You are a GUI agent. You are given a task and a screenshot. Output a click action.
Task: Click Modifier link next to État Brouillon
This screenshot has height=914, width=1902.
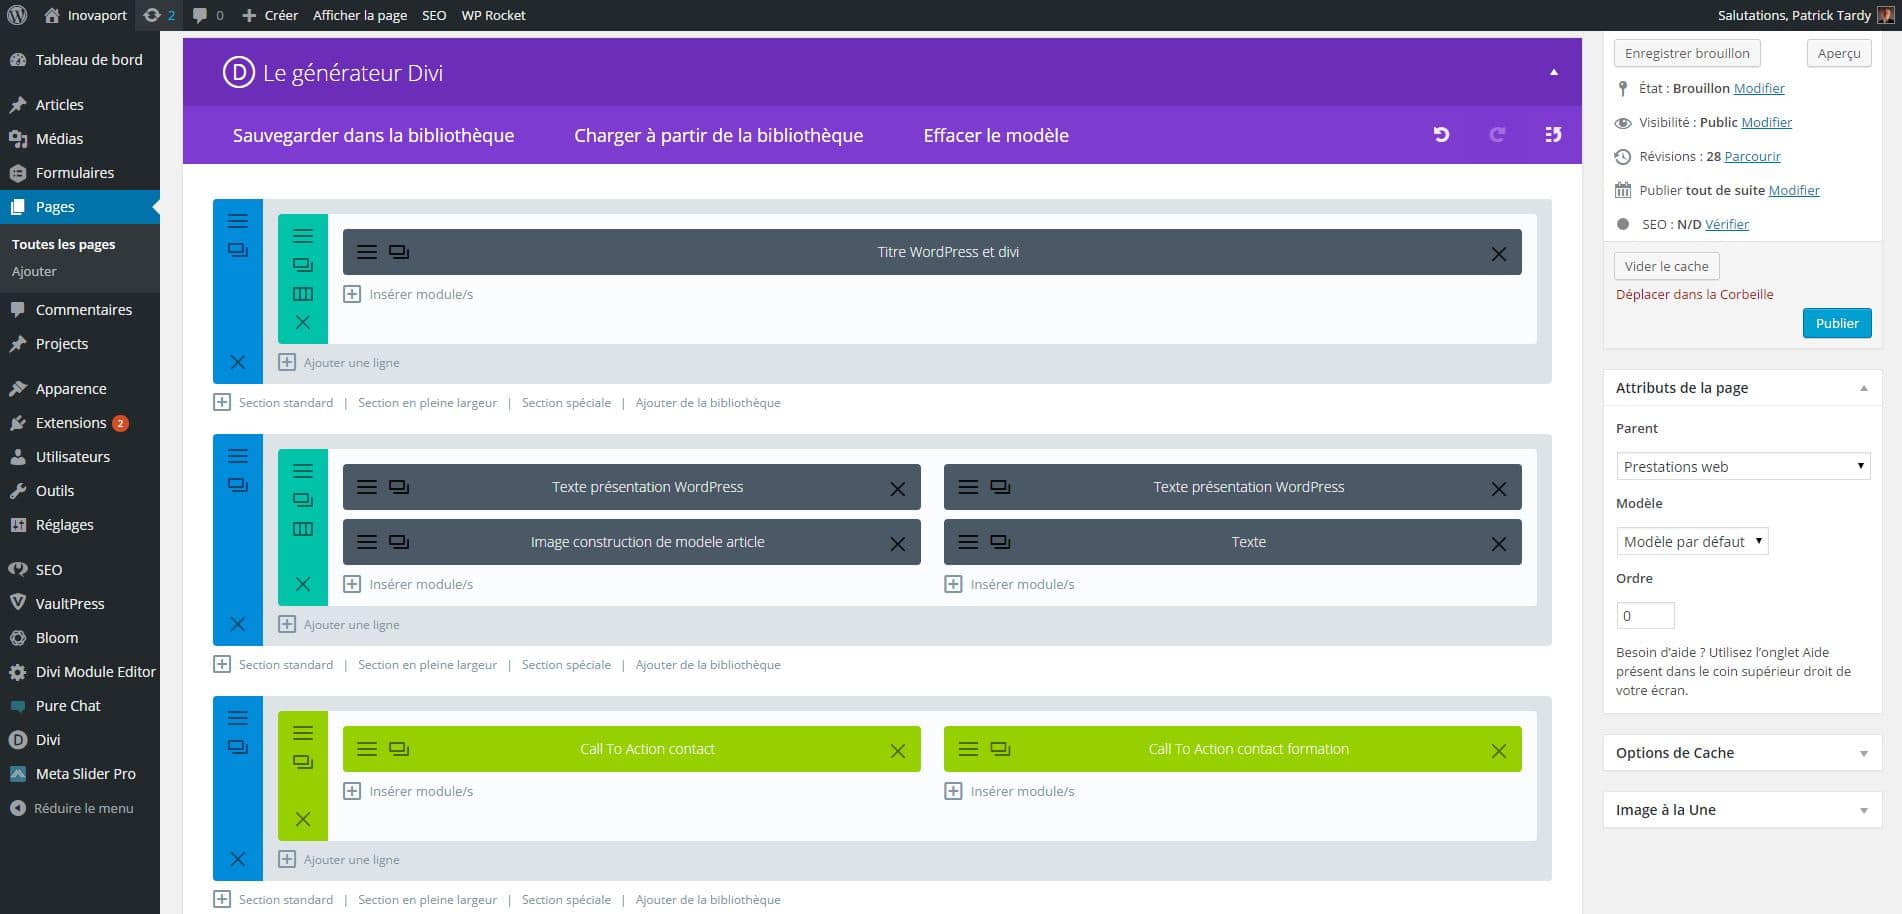pyautogui.click(x=1759, y=88)
